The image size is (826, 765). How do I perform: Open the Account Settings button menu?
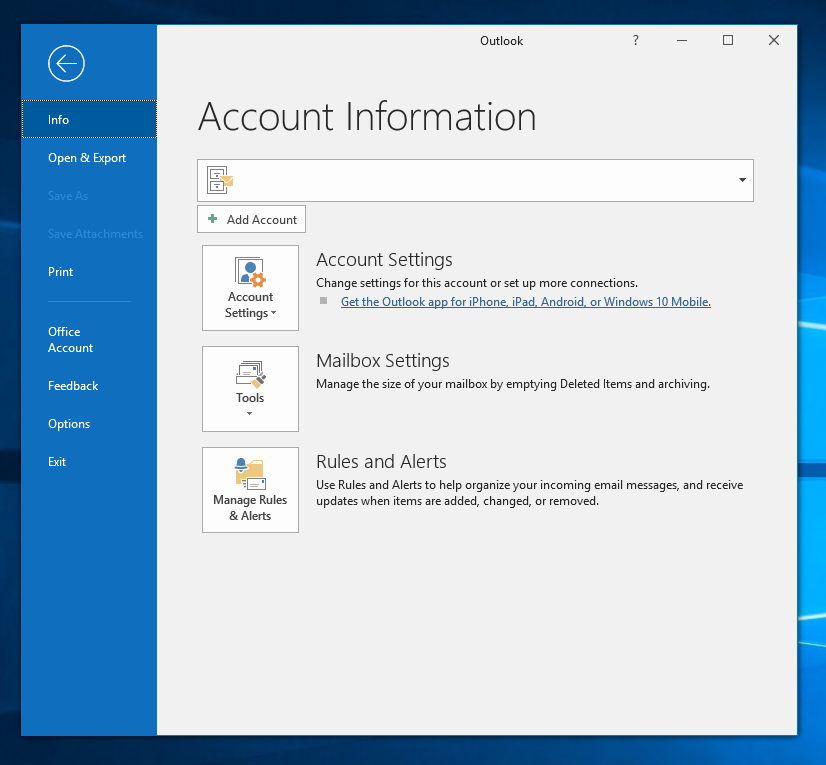(x=250, y=288)
